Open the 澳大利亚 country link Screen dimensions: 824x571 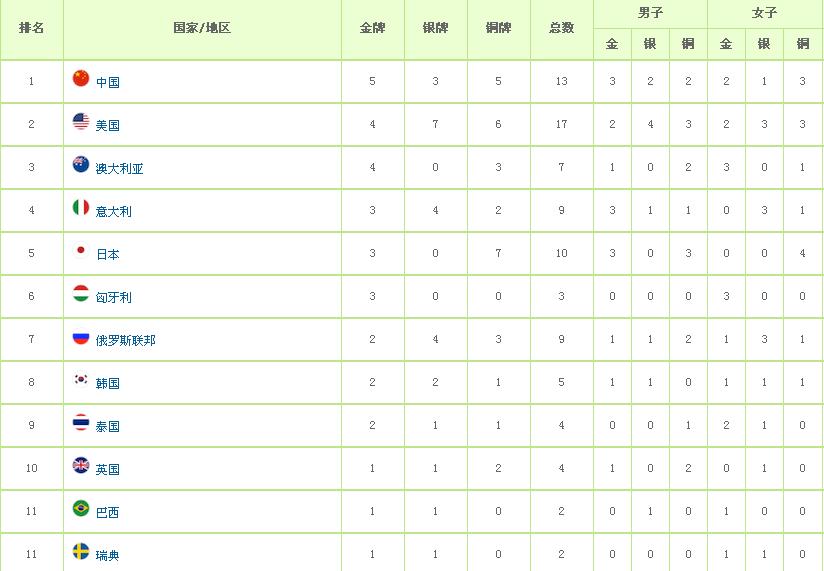tap(119, 169)
